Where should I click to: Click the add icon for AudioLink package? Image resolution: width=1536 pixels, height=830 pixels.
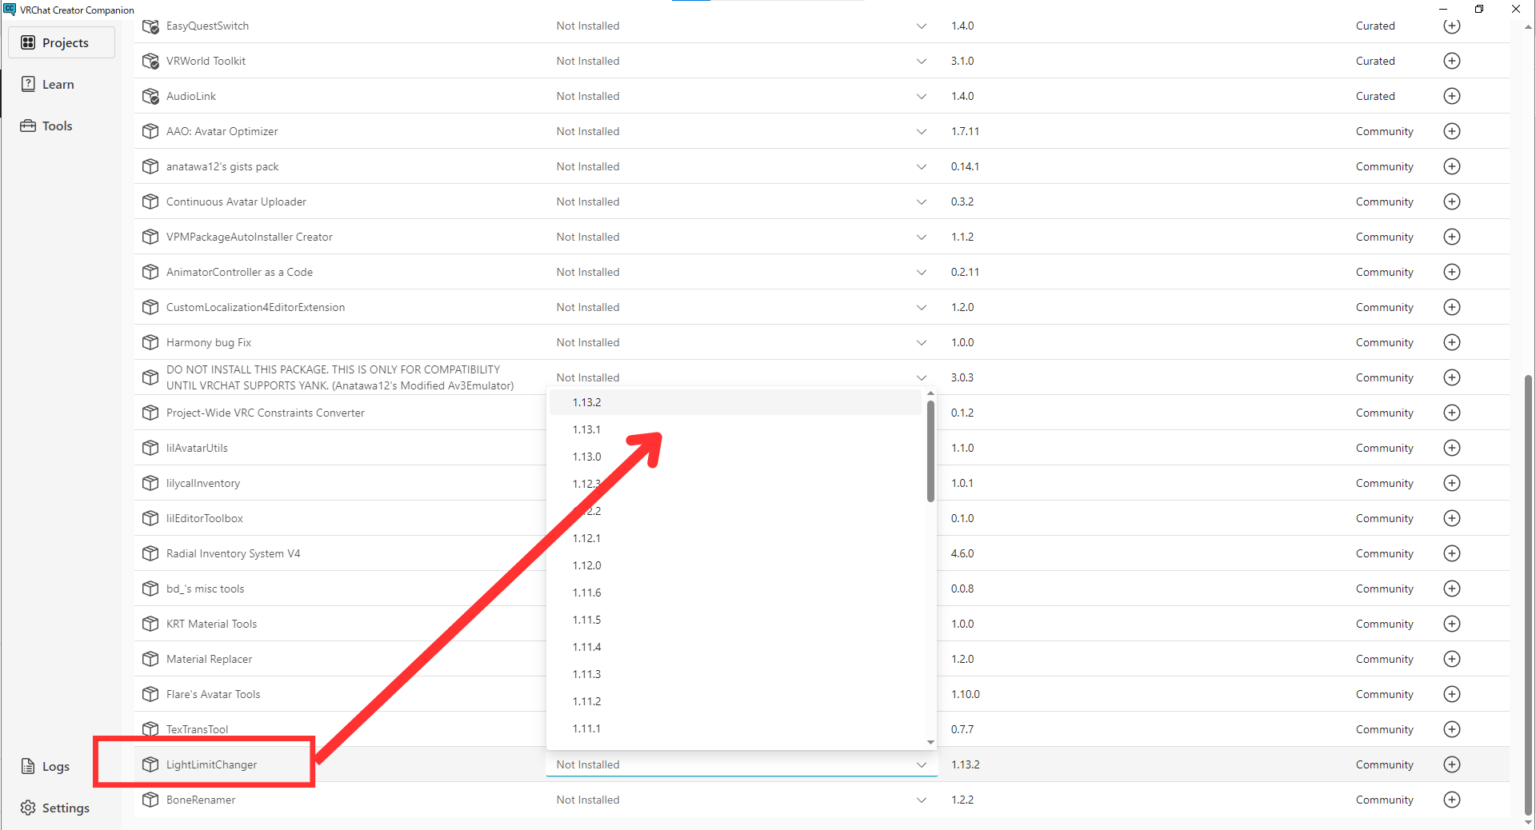[1452, 96]
